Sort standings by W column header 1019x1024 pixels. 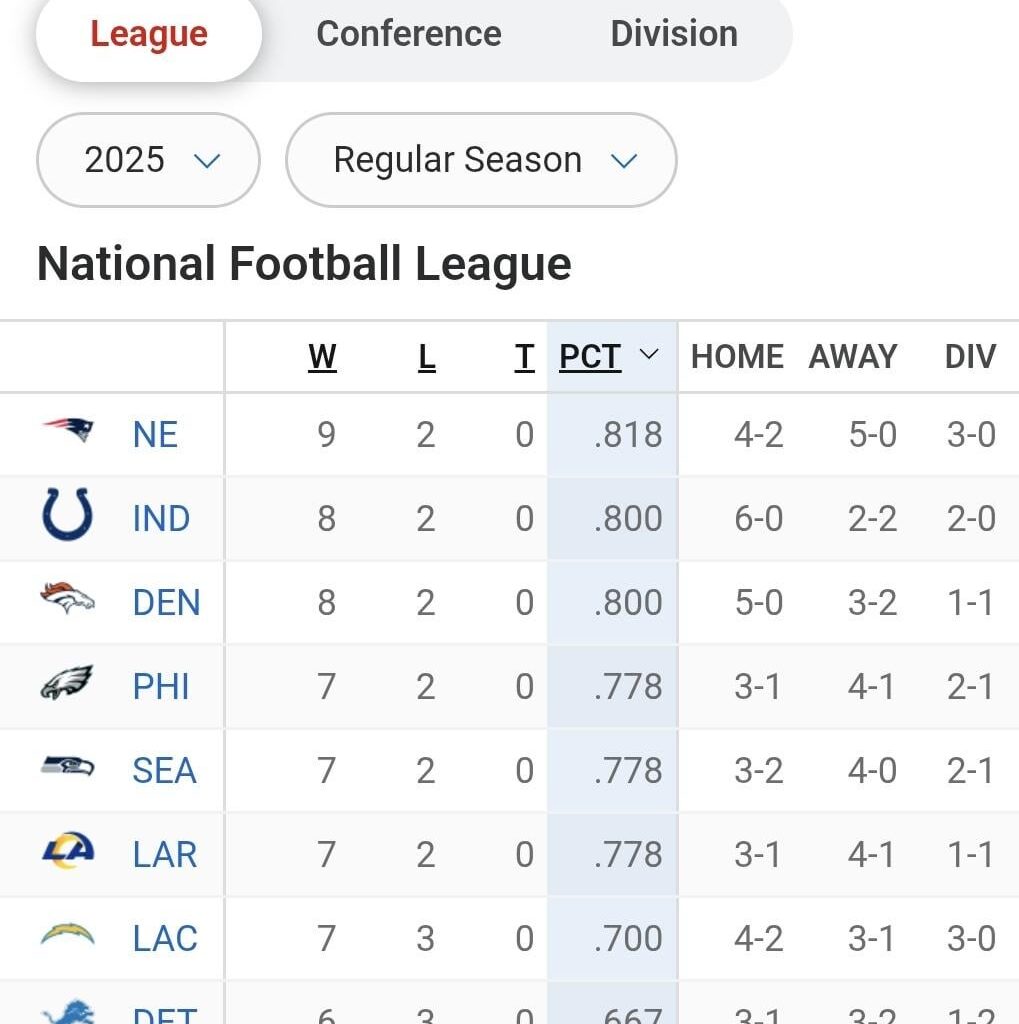(x=322, y=357)
